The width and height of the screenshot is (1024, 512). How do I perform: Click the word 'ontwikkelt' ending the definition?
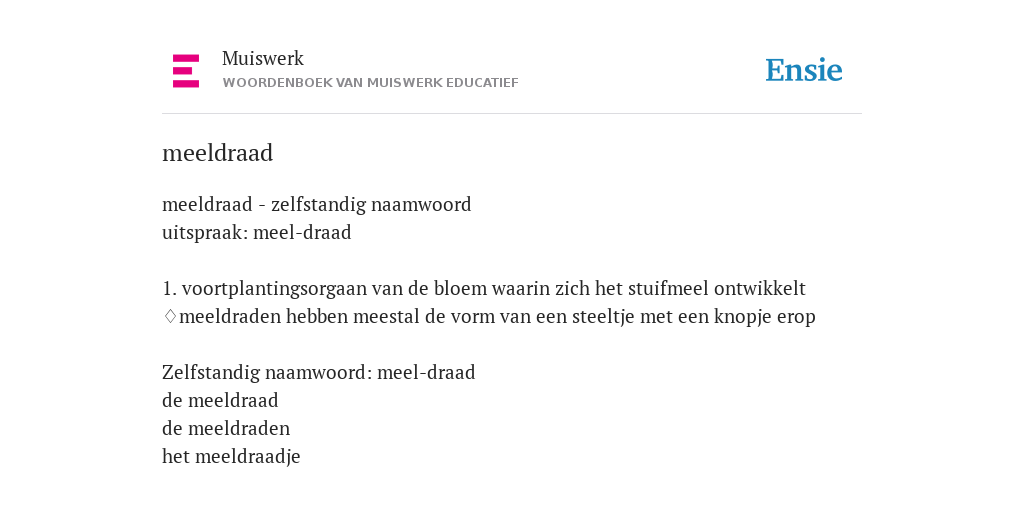(760, 289)
